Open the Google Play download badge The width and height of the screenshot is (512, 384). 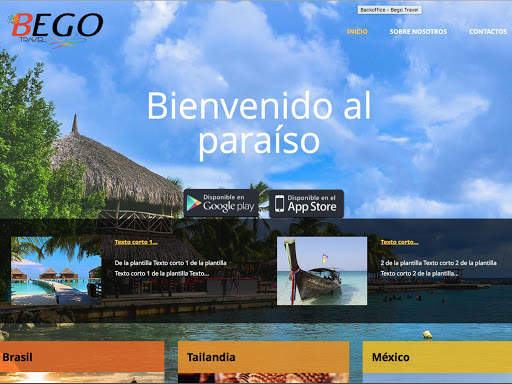[221, 203]
